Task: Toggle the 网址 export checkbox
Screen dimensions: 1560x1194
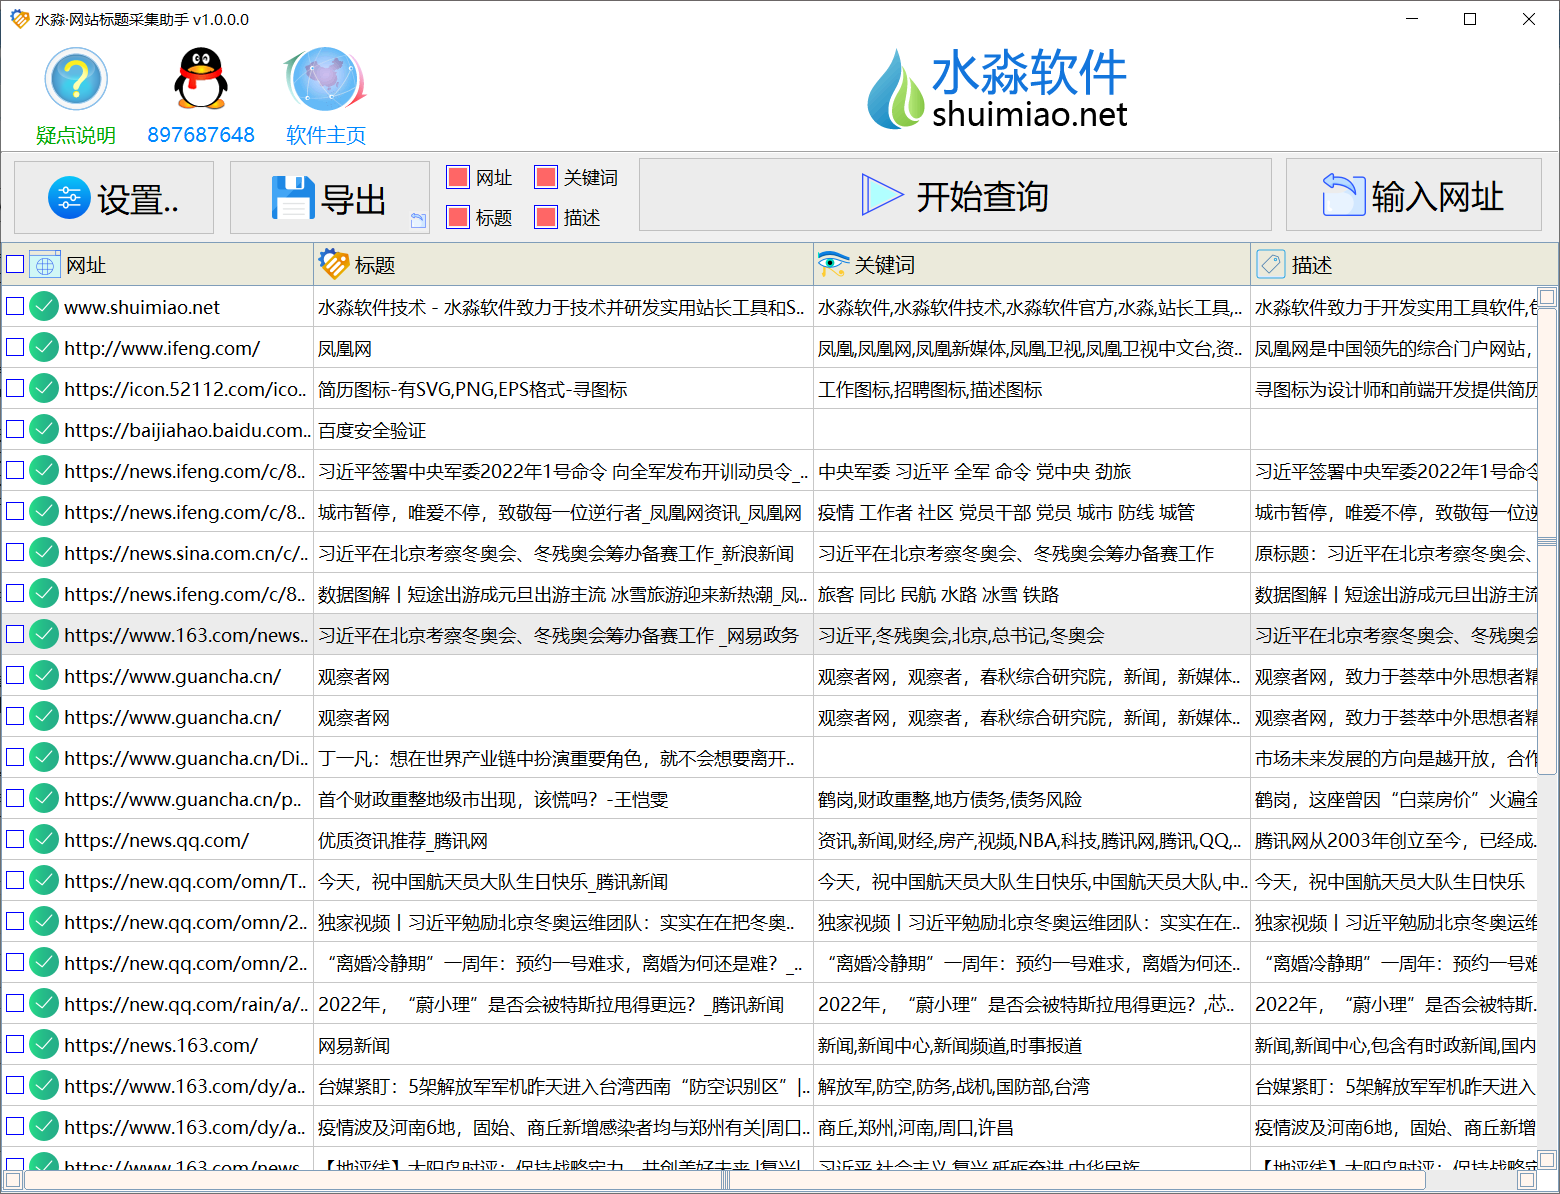Action: (x=458, y=177)
